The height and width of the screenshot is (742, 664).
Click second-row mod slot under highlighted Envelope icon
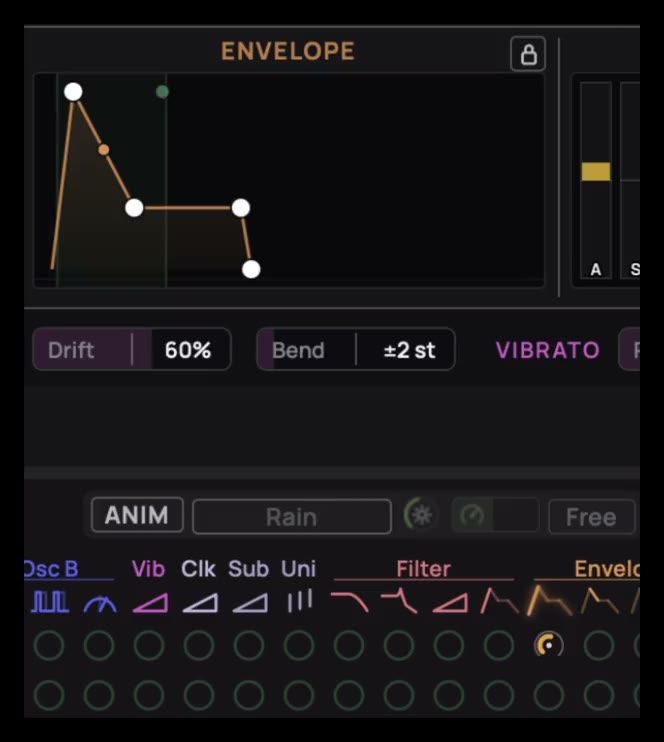coord(549,695)
